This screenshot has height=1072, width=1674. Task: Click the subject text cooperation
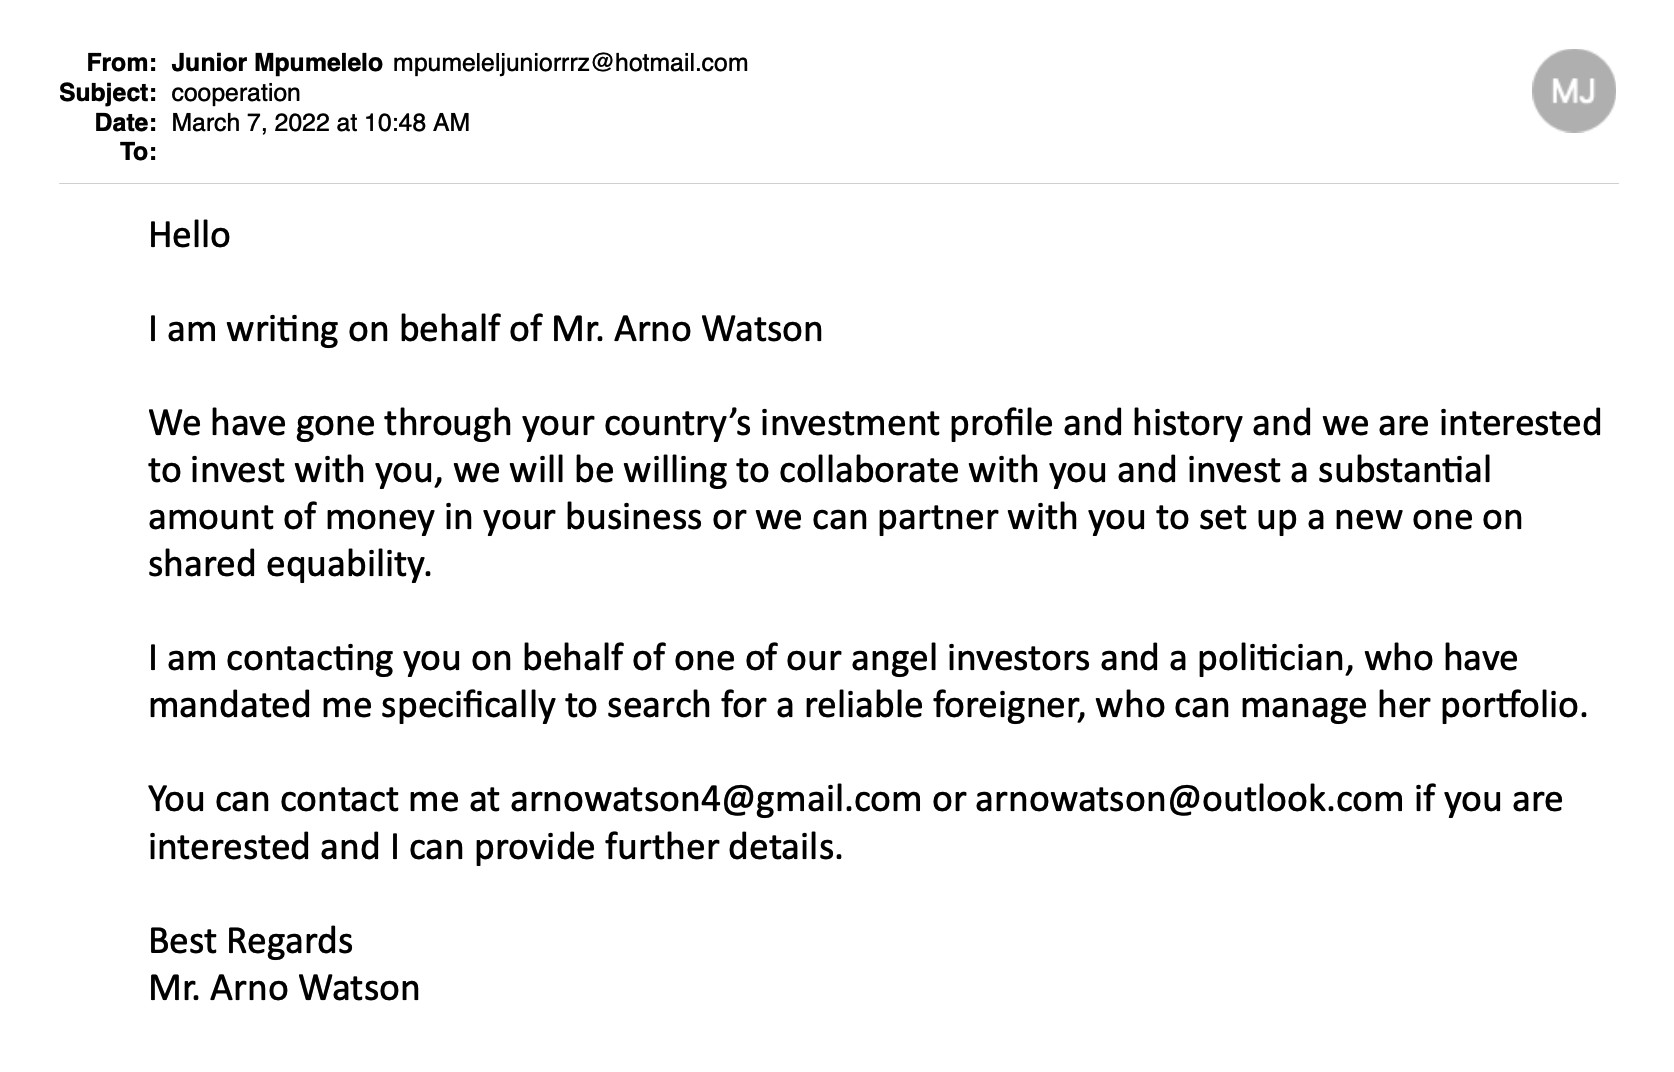coord(236,93)
